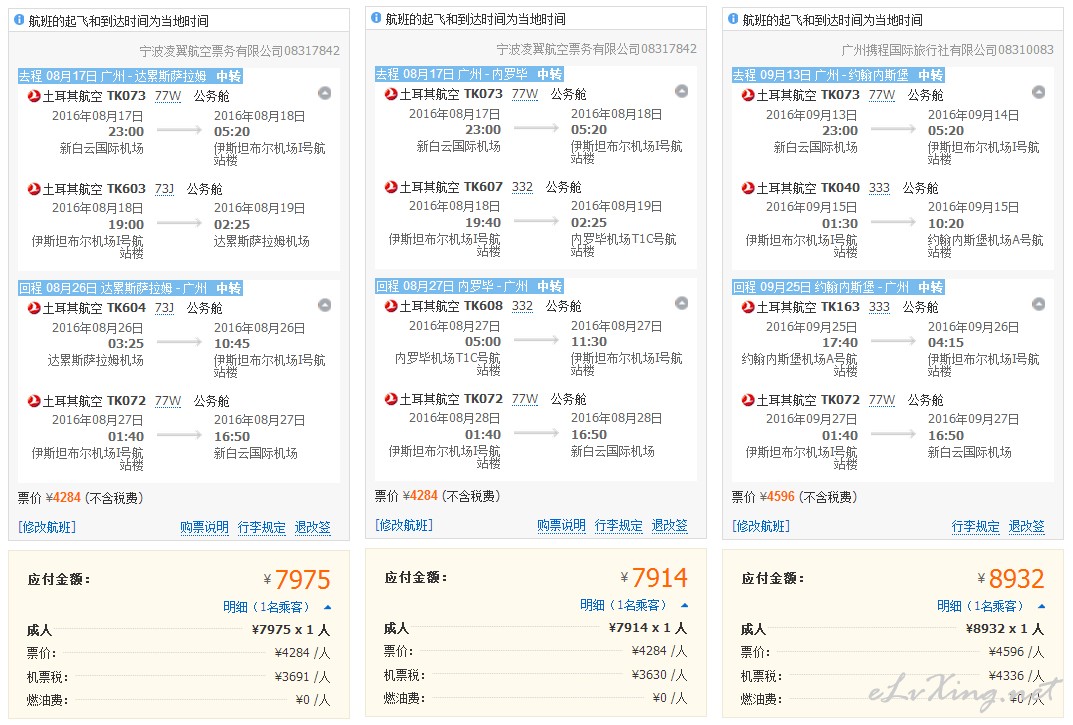Click aircraft code 332 next to TK608
Image resolution: width=1073 pixels, height=725 pixels.
(522, 306)
